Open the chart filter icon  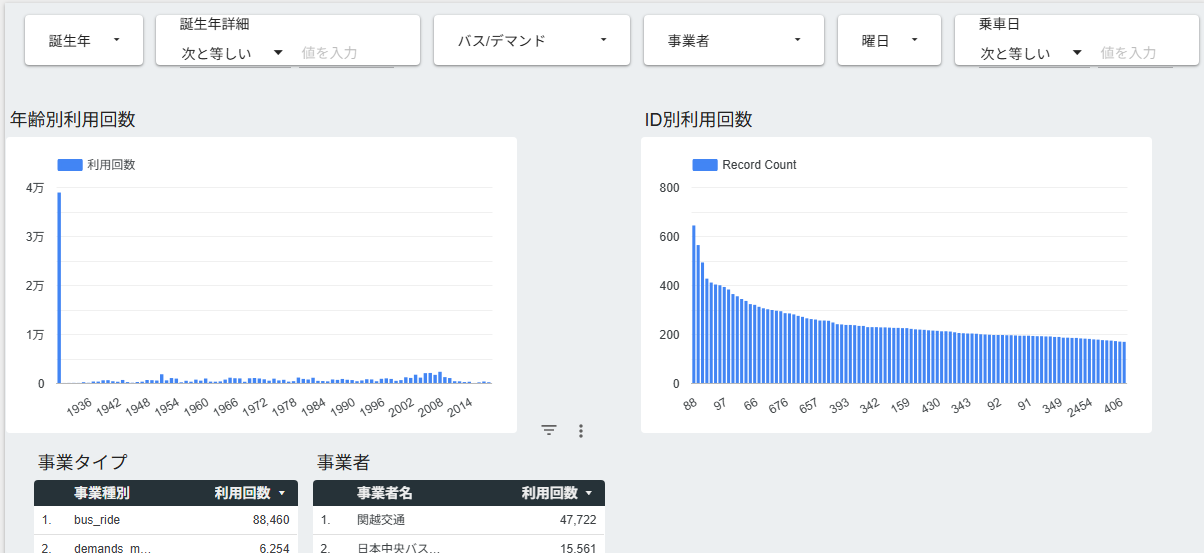(x=548, y=431)
